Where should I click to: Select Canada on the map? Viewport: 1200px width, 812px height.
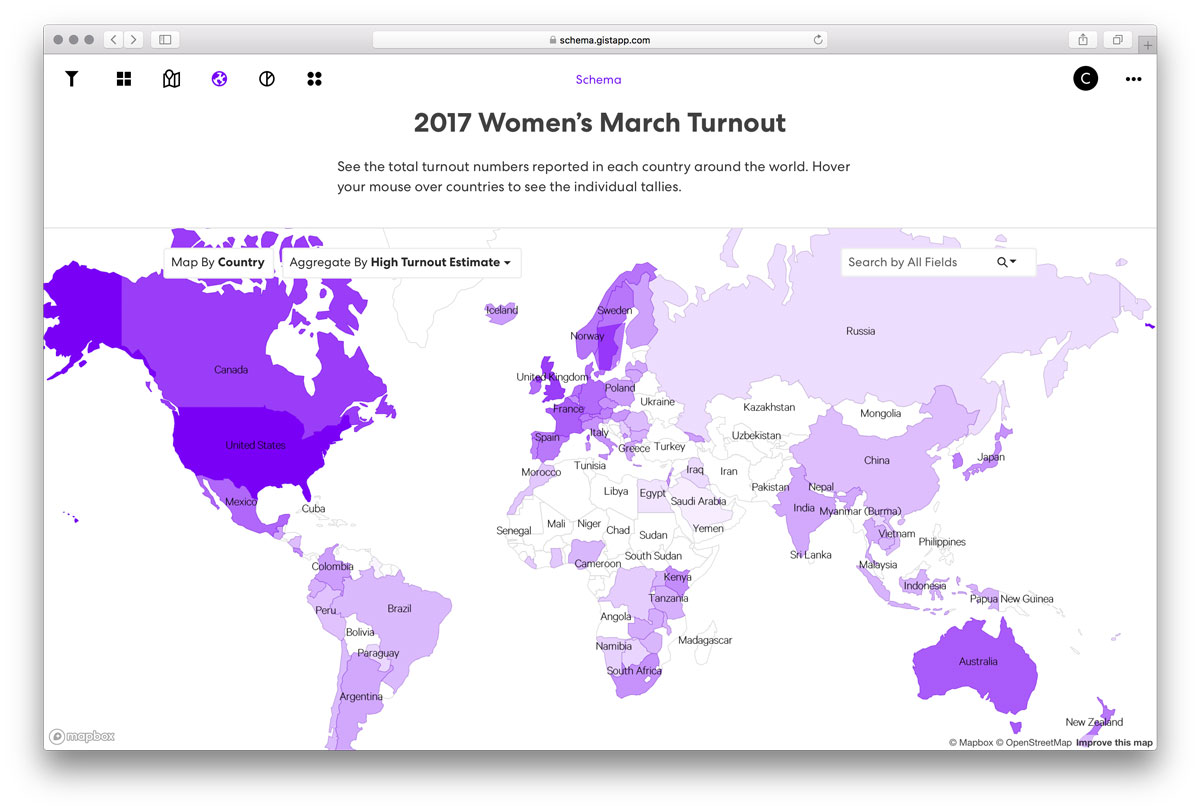231,370
